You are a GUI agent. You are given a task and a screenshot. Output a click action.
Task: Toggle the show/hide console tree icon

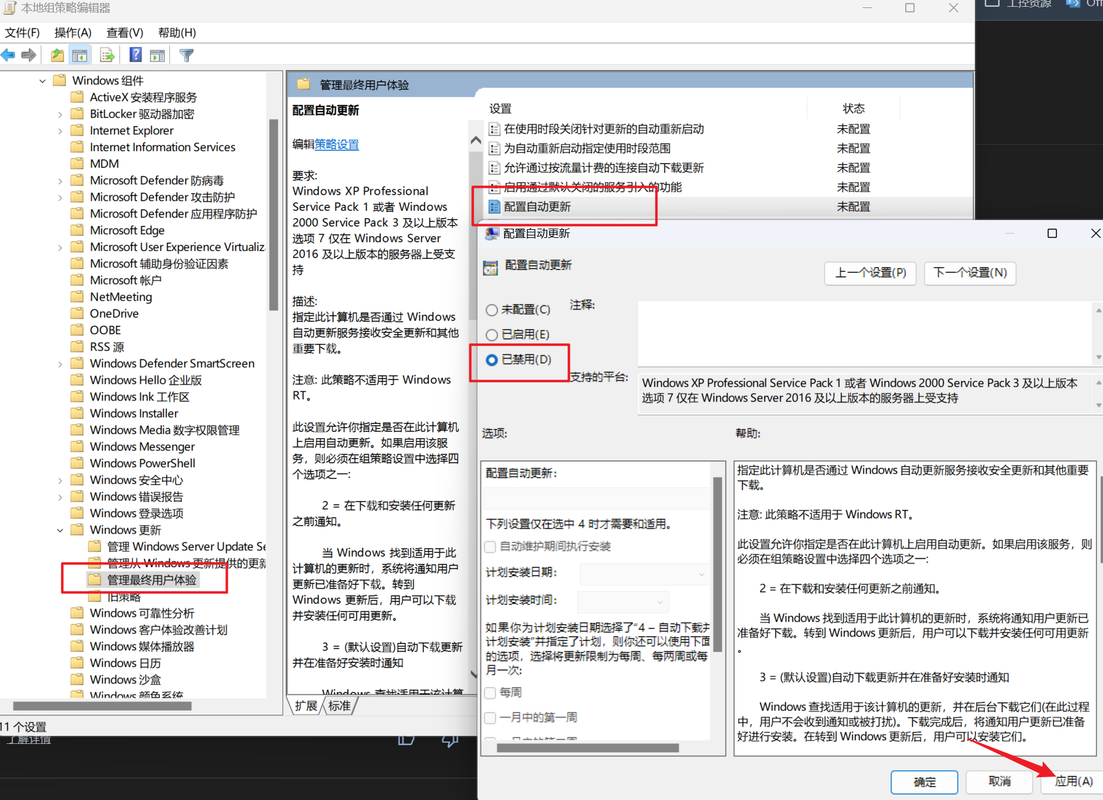point(80,55)
